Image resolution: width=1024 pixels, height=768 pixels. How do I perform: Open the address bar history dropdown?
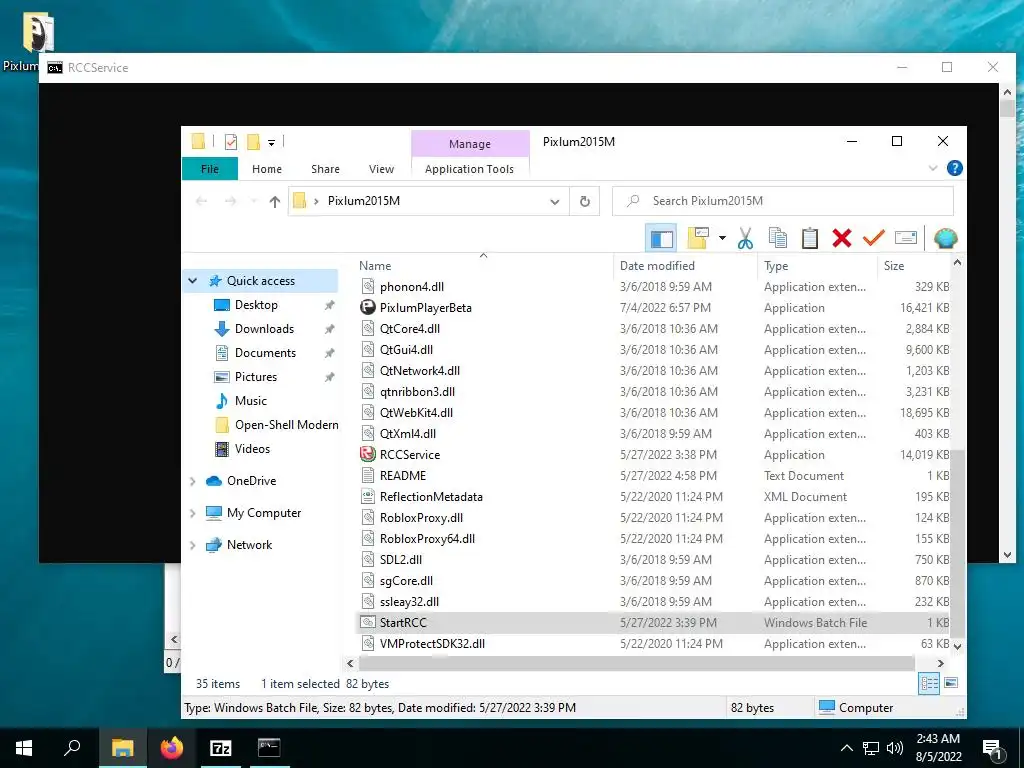[x=554, y=202]
